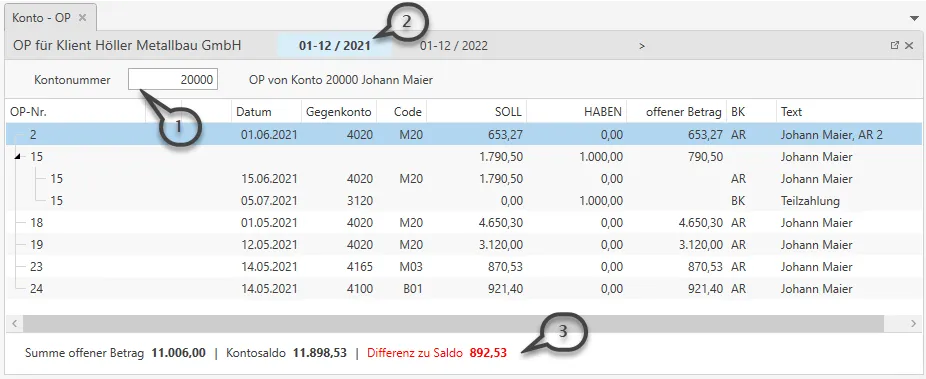926x379 pixels.
Task: Close the Konto - OP tab
Action: 83,18
